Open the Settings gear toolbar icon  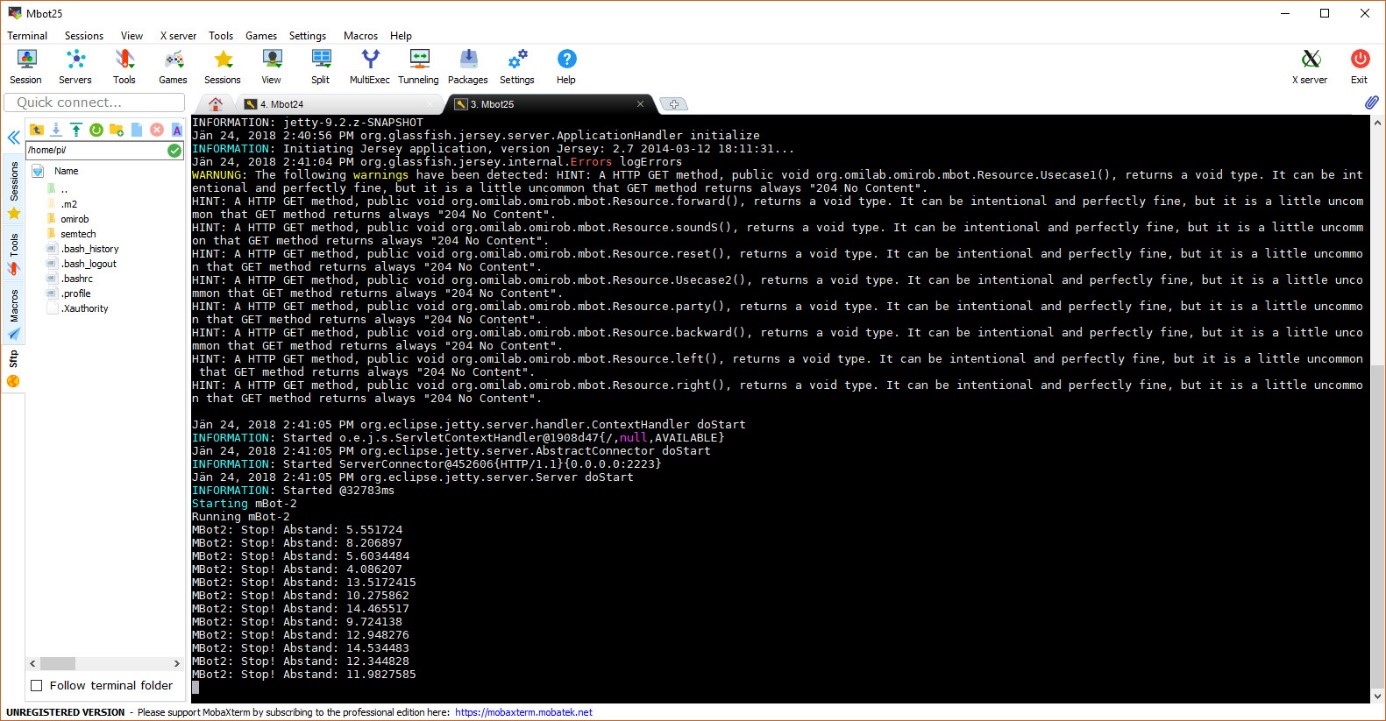(x=517, y=67)
